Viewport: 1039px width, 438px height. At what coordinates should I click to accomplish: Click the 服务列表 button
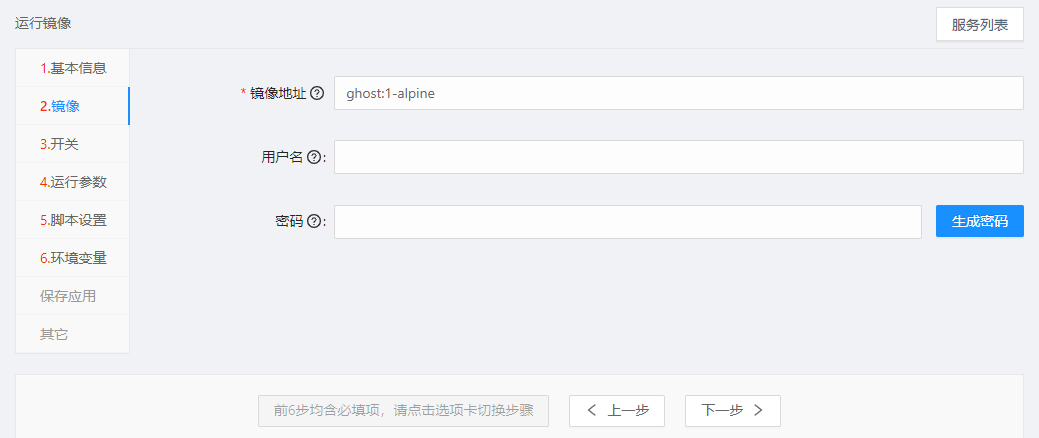pos(979,25)
